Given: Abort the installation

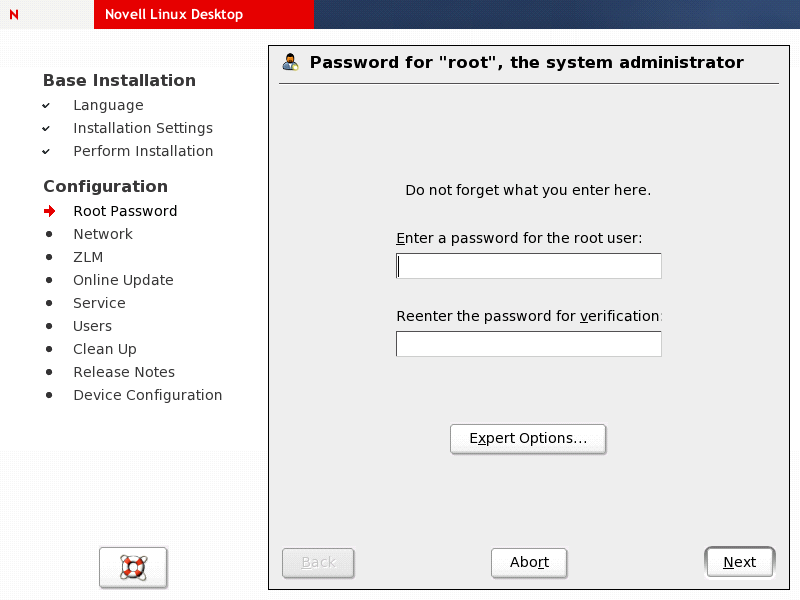Looking at the screenshot, I should (x=529, y=562).
